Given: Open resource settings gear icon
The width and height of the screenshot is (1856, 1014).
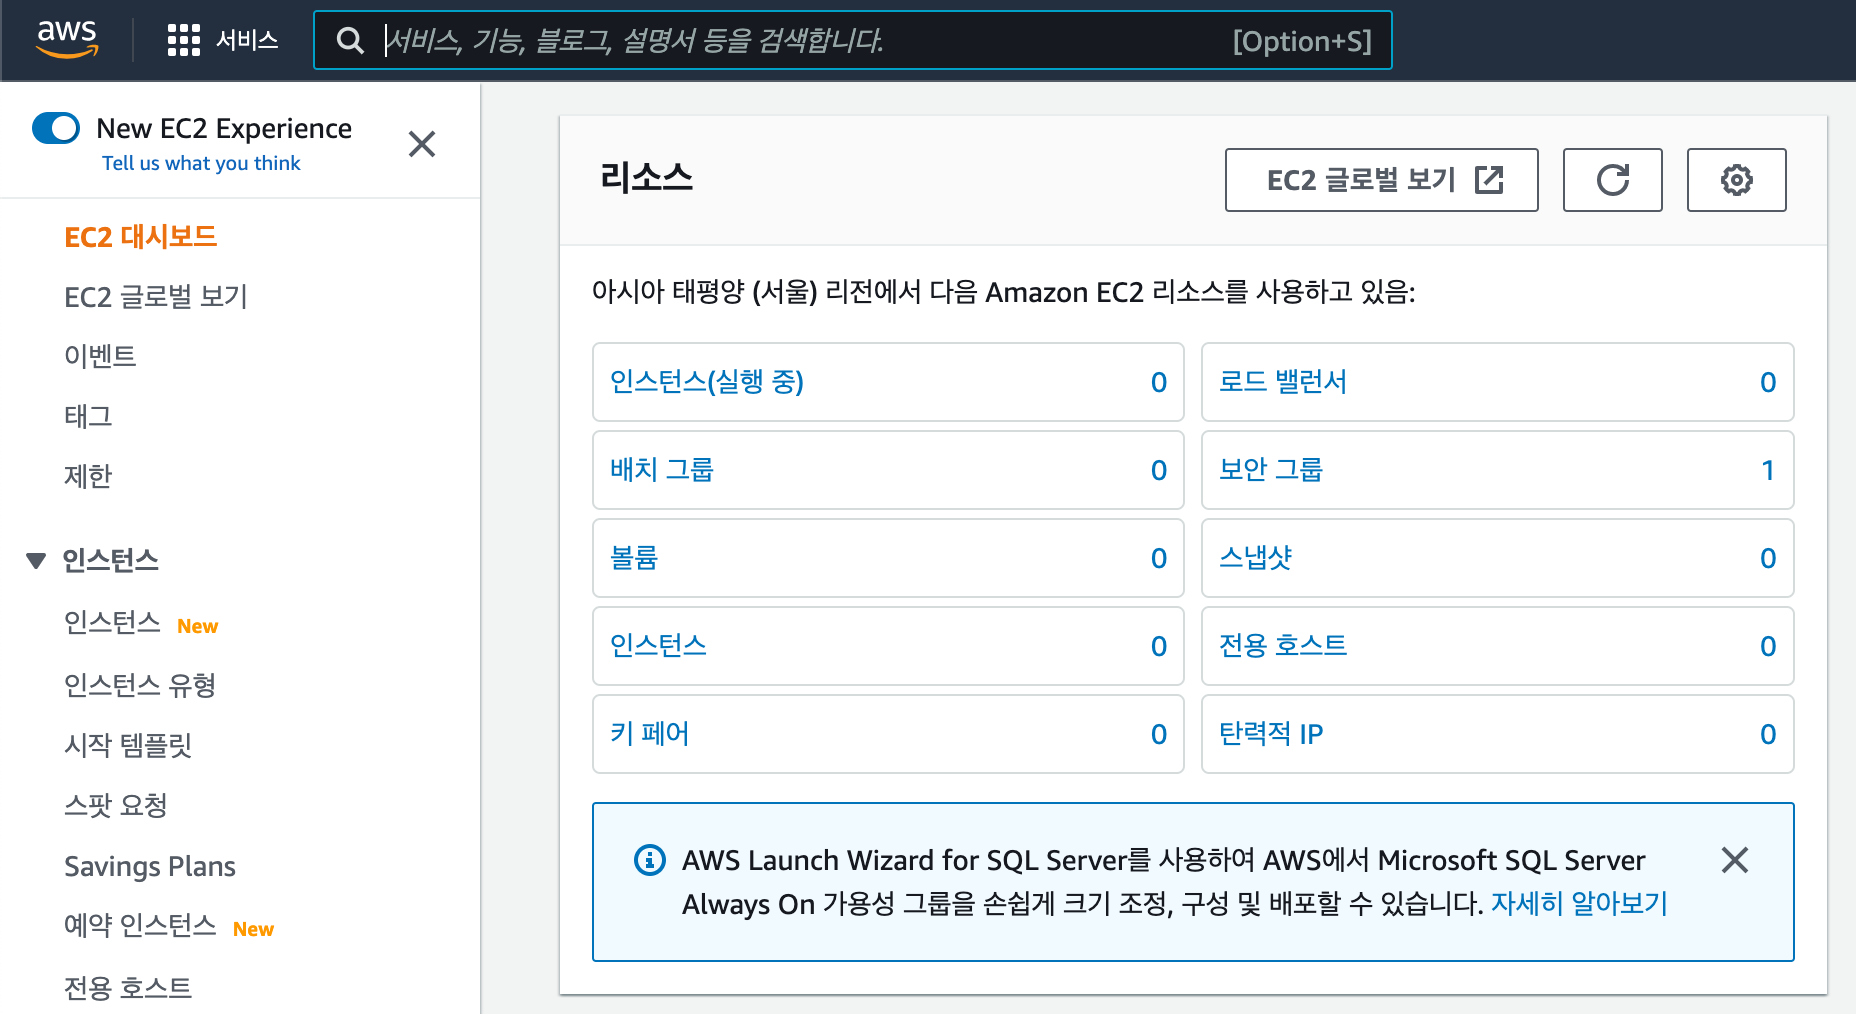Looking at the screenshot, I should click(1737, 180).
